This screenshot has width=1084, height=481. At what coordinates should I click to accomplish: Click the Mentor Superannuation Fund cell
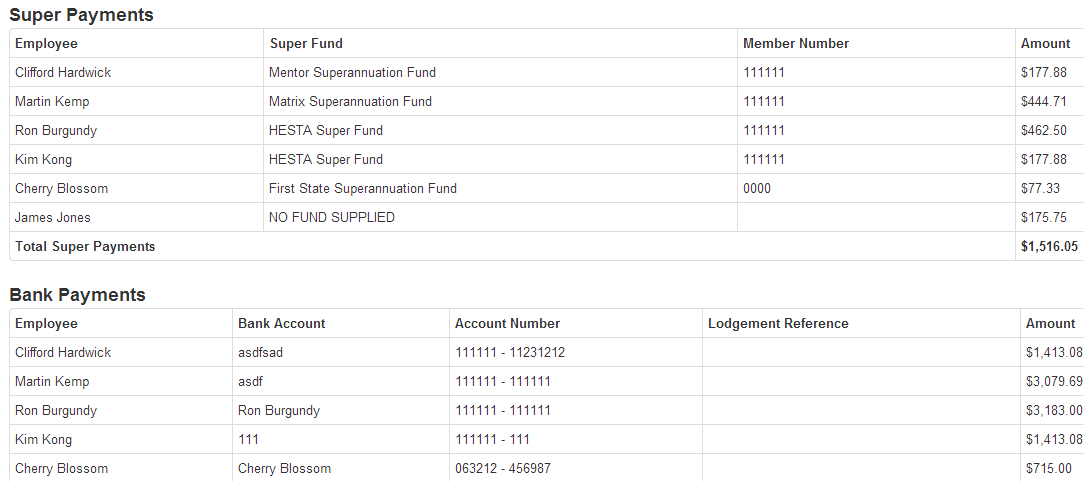click(352, 73)
